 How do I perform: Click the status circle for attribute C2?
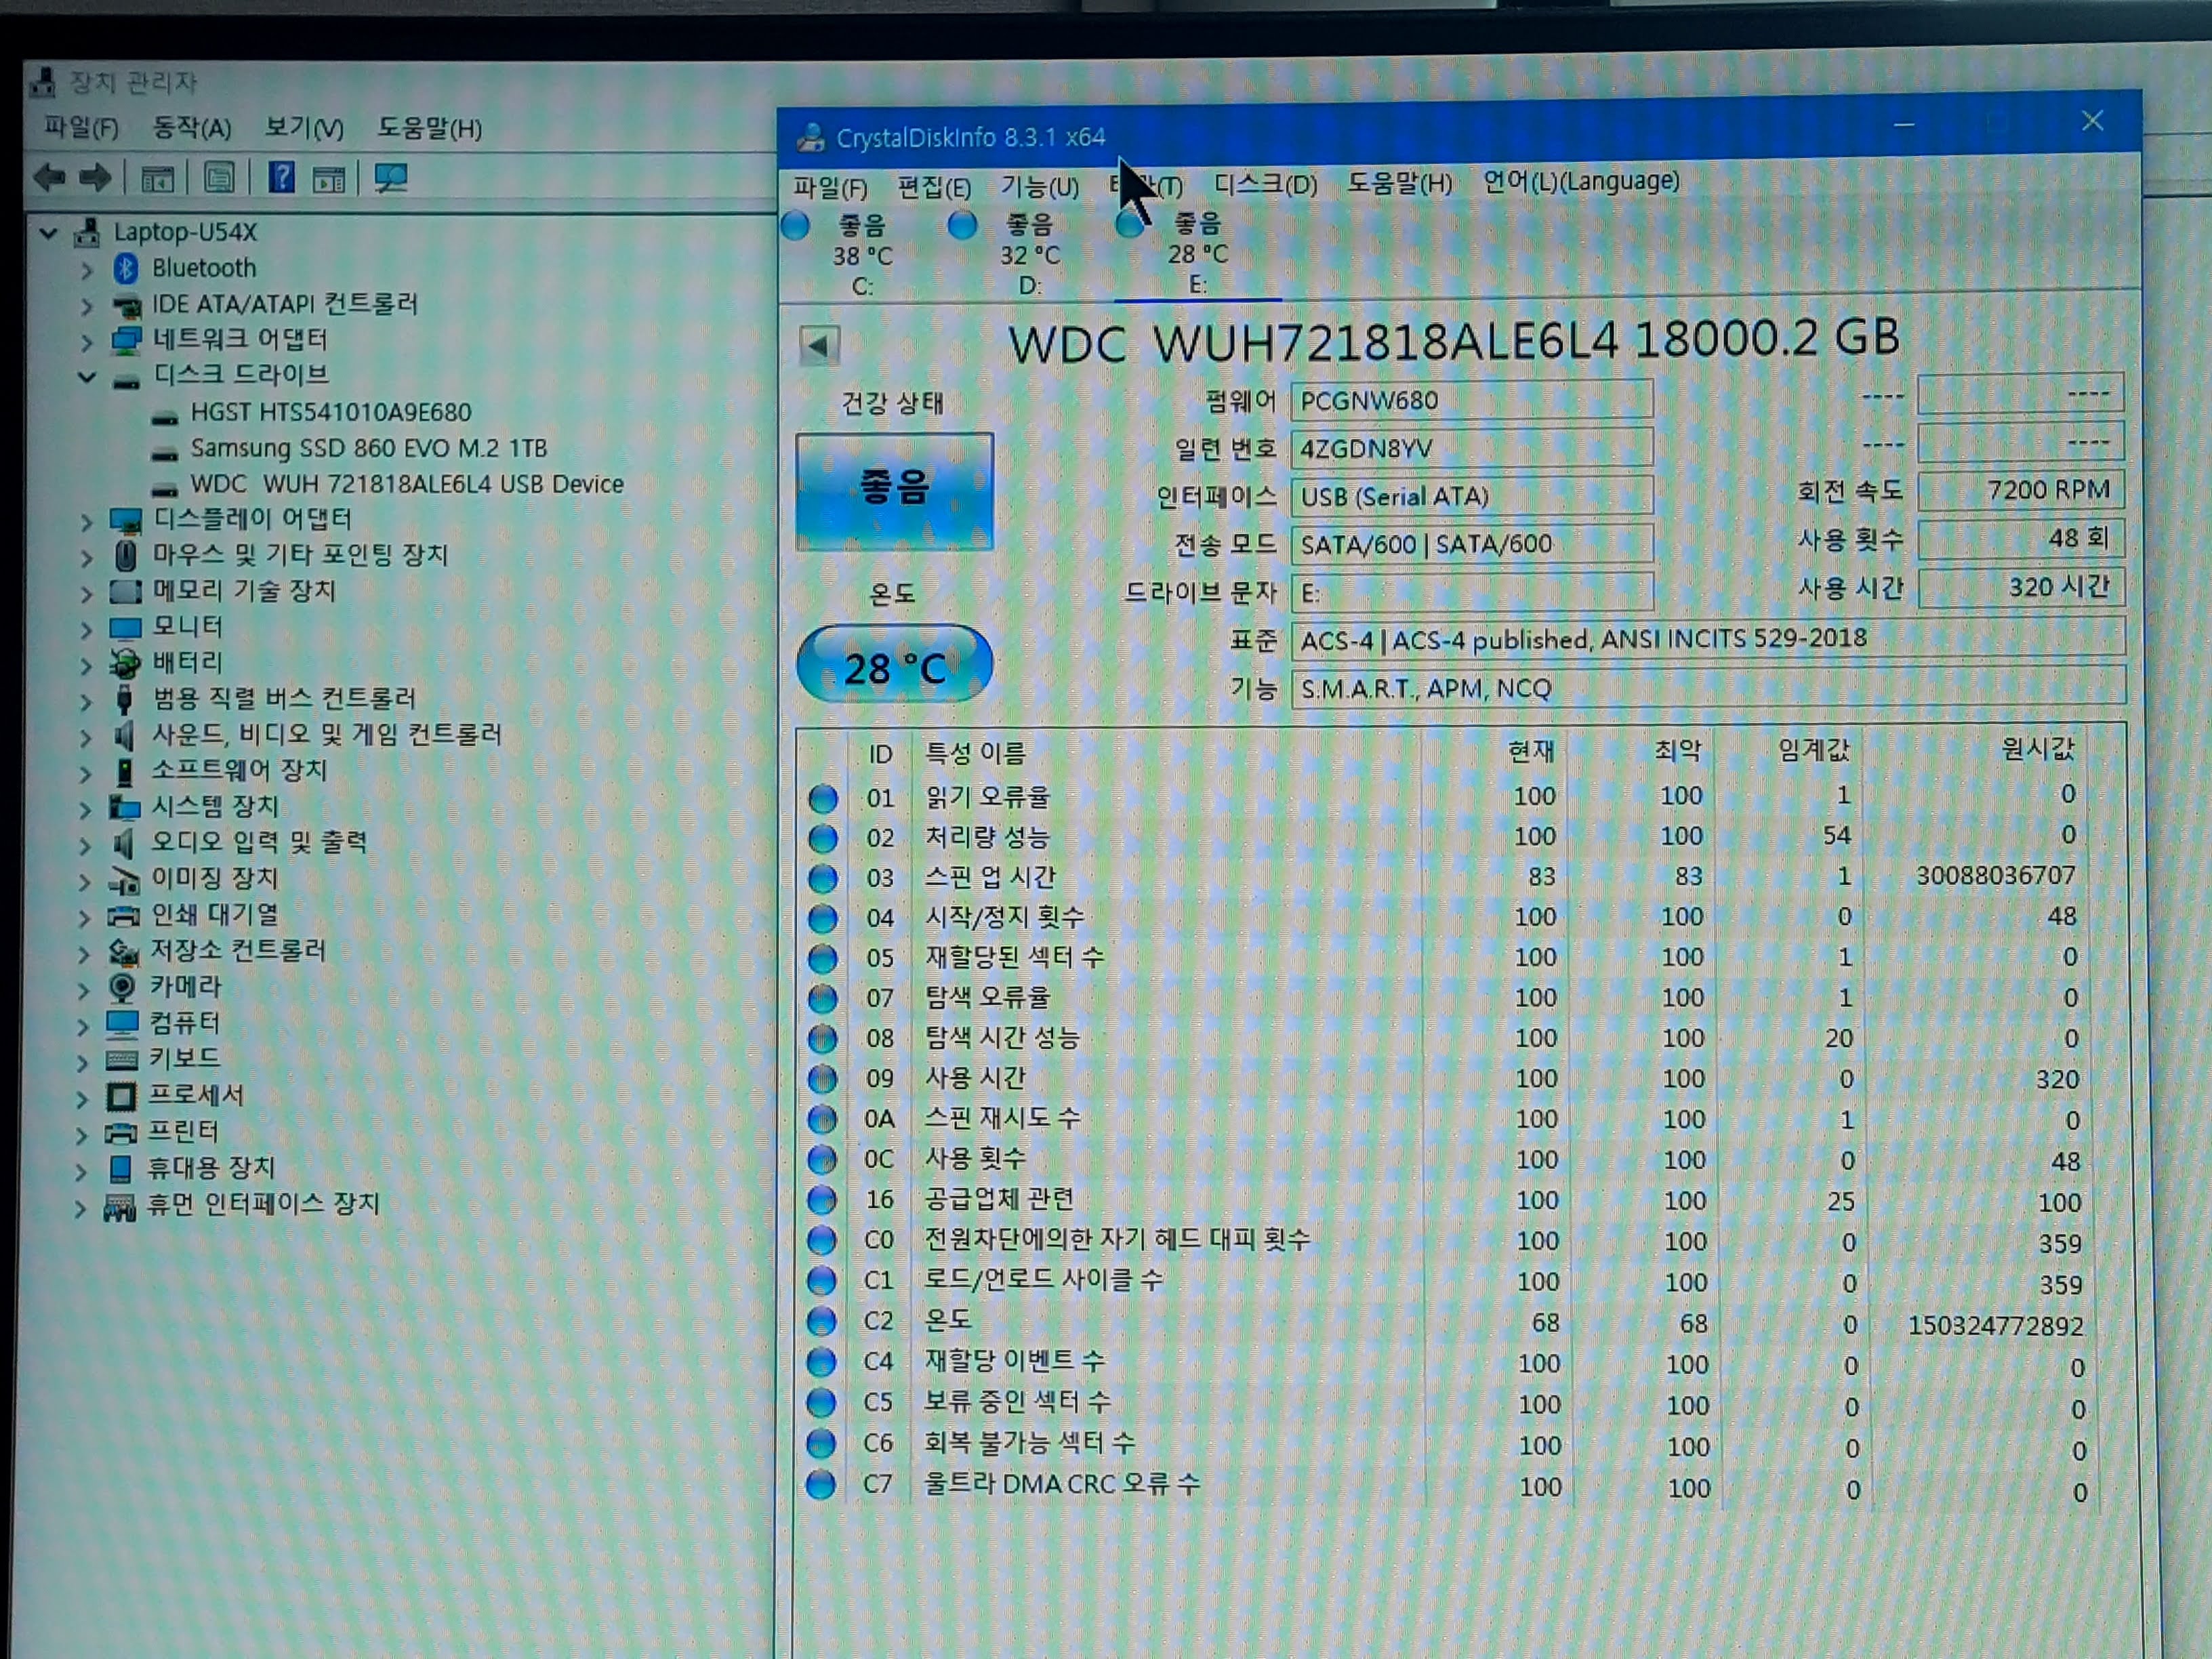(821, 1321)
